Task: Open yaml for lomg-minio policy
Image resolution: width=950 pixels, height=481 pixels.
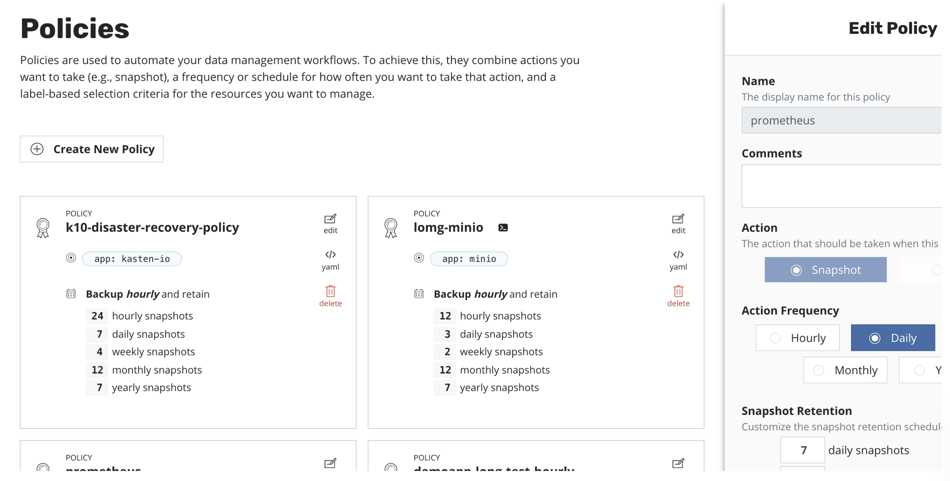Action: (x=678, y=260)
